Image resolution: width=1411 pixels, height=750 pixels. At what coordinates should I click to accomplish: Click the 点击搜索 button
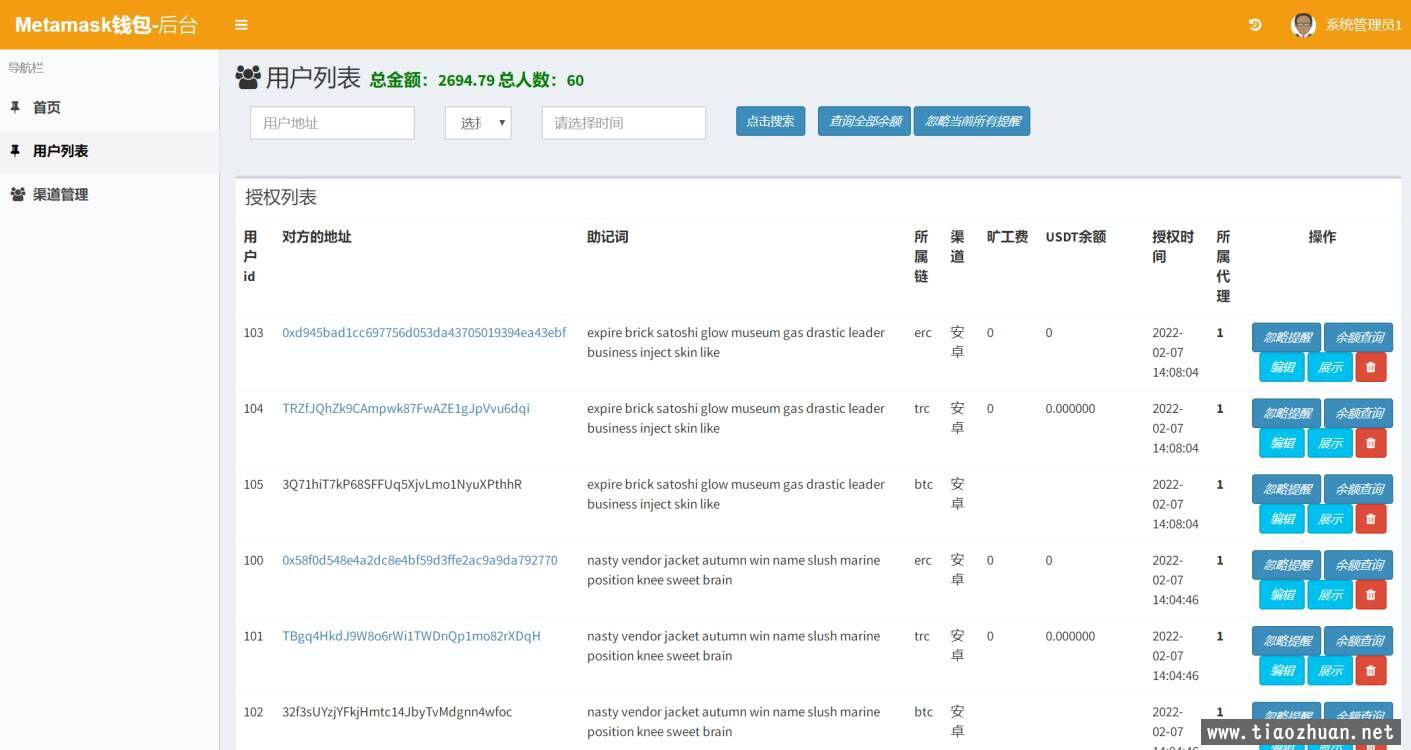tap(770, 121)
